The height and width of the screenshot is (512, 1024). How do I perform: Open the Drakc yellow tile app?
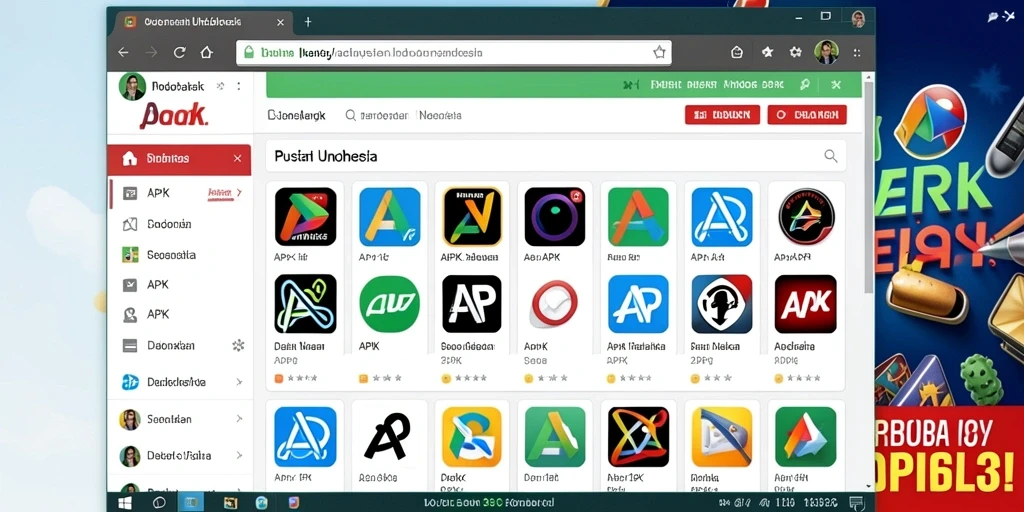pyautogui.click(x=472, y=436)
